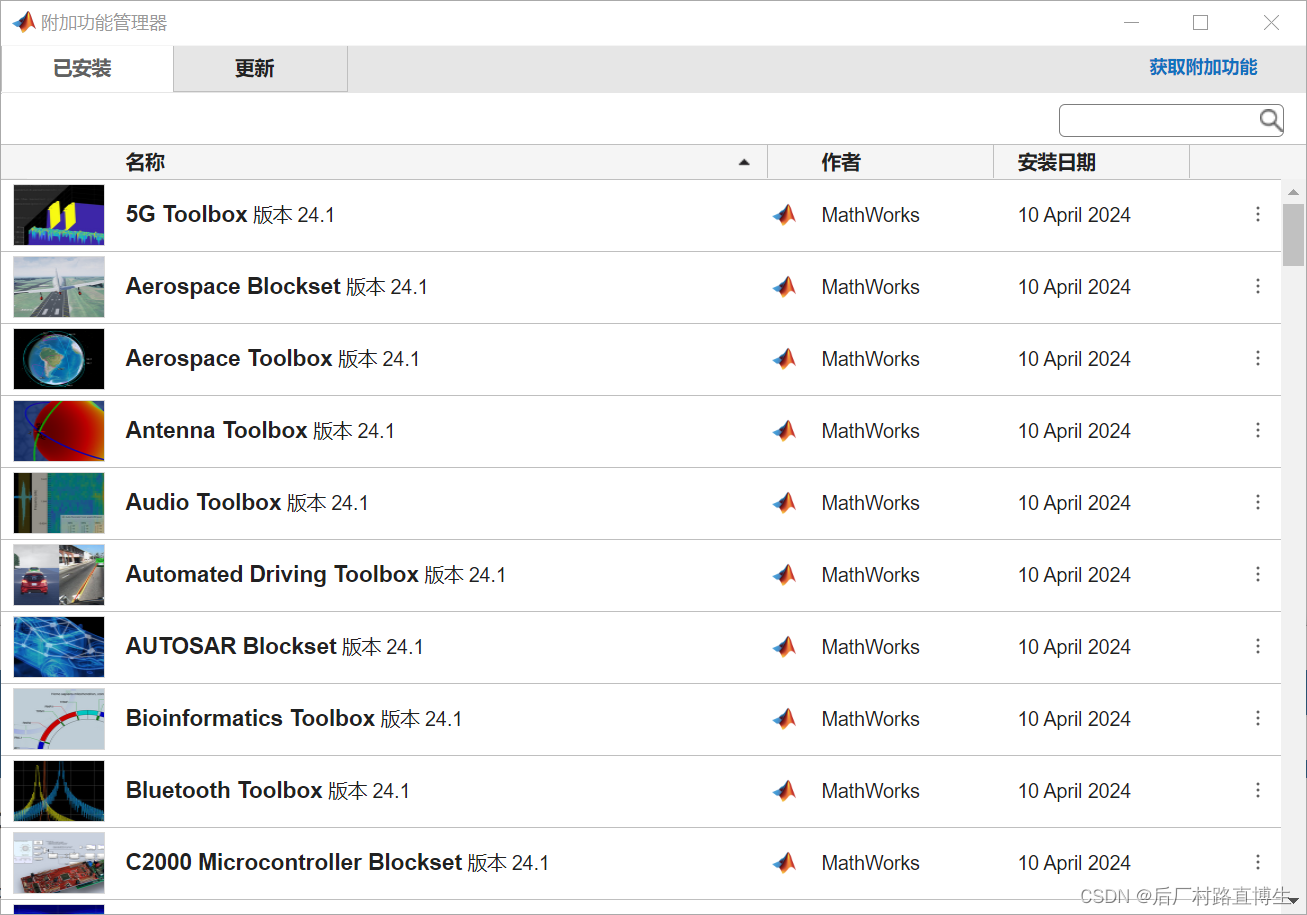1307x915 pixels.
Task: Open options menu for Antenna Toolbox
Action: point(1258,430)
